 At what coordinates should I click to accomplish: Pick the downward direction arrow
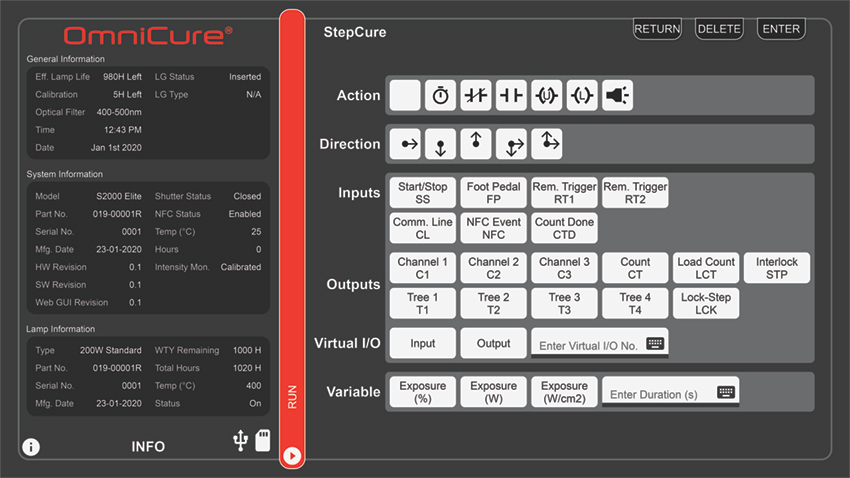point(440,144)
